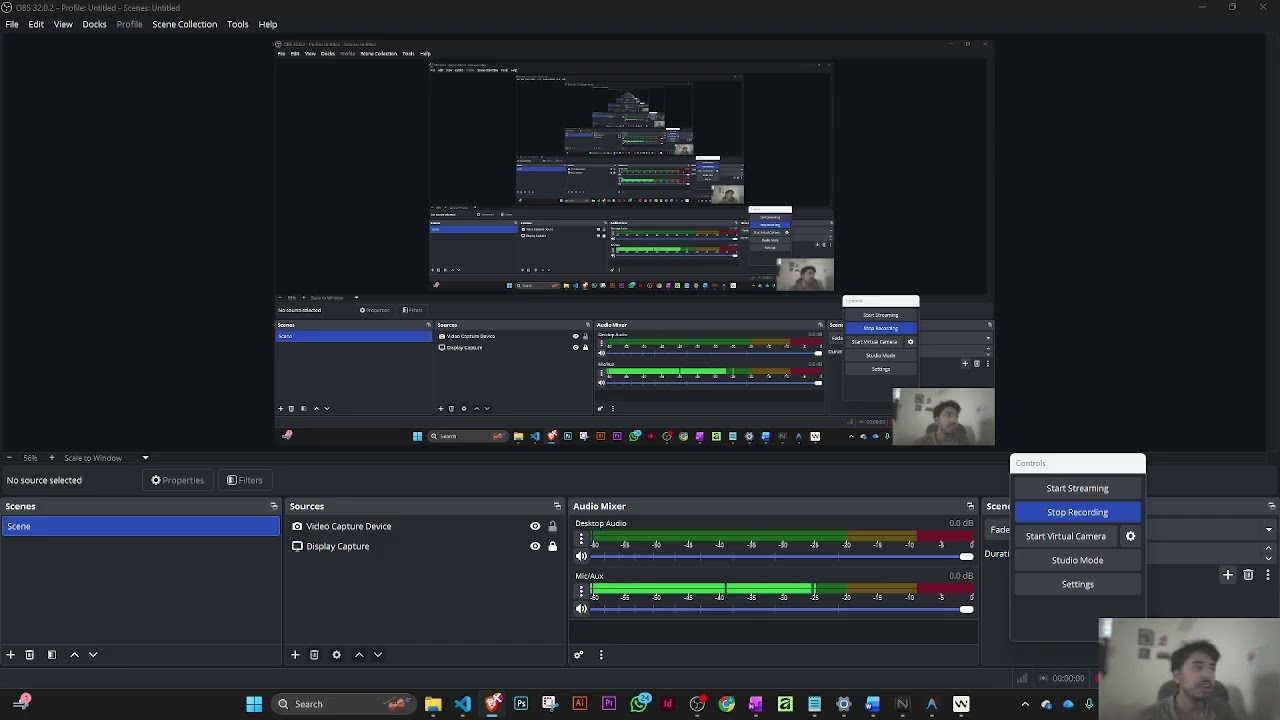
Task: Click Start Streaming button
Action: coord(1077,488)
